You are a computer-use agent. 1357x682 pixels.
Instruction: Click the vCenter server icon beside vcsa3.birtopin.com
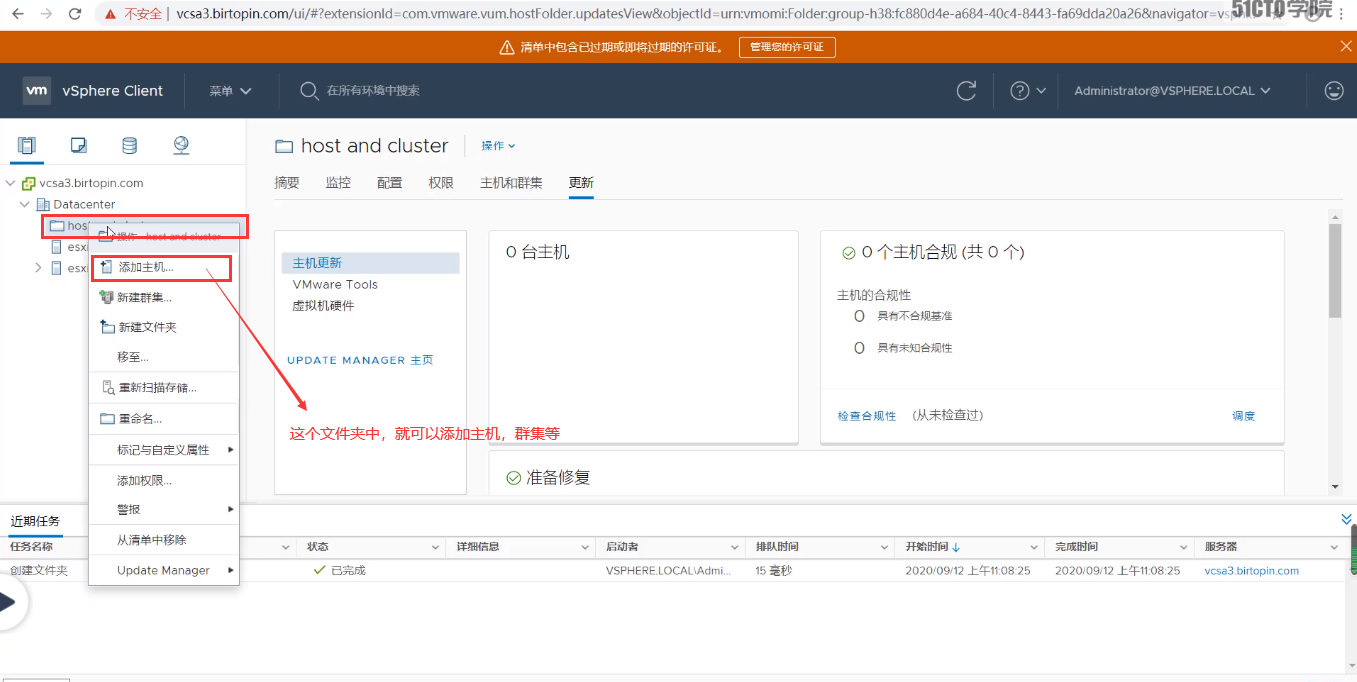[29, 183]
